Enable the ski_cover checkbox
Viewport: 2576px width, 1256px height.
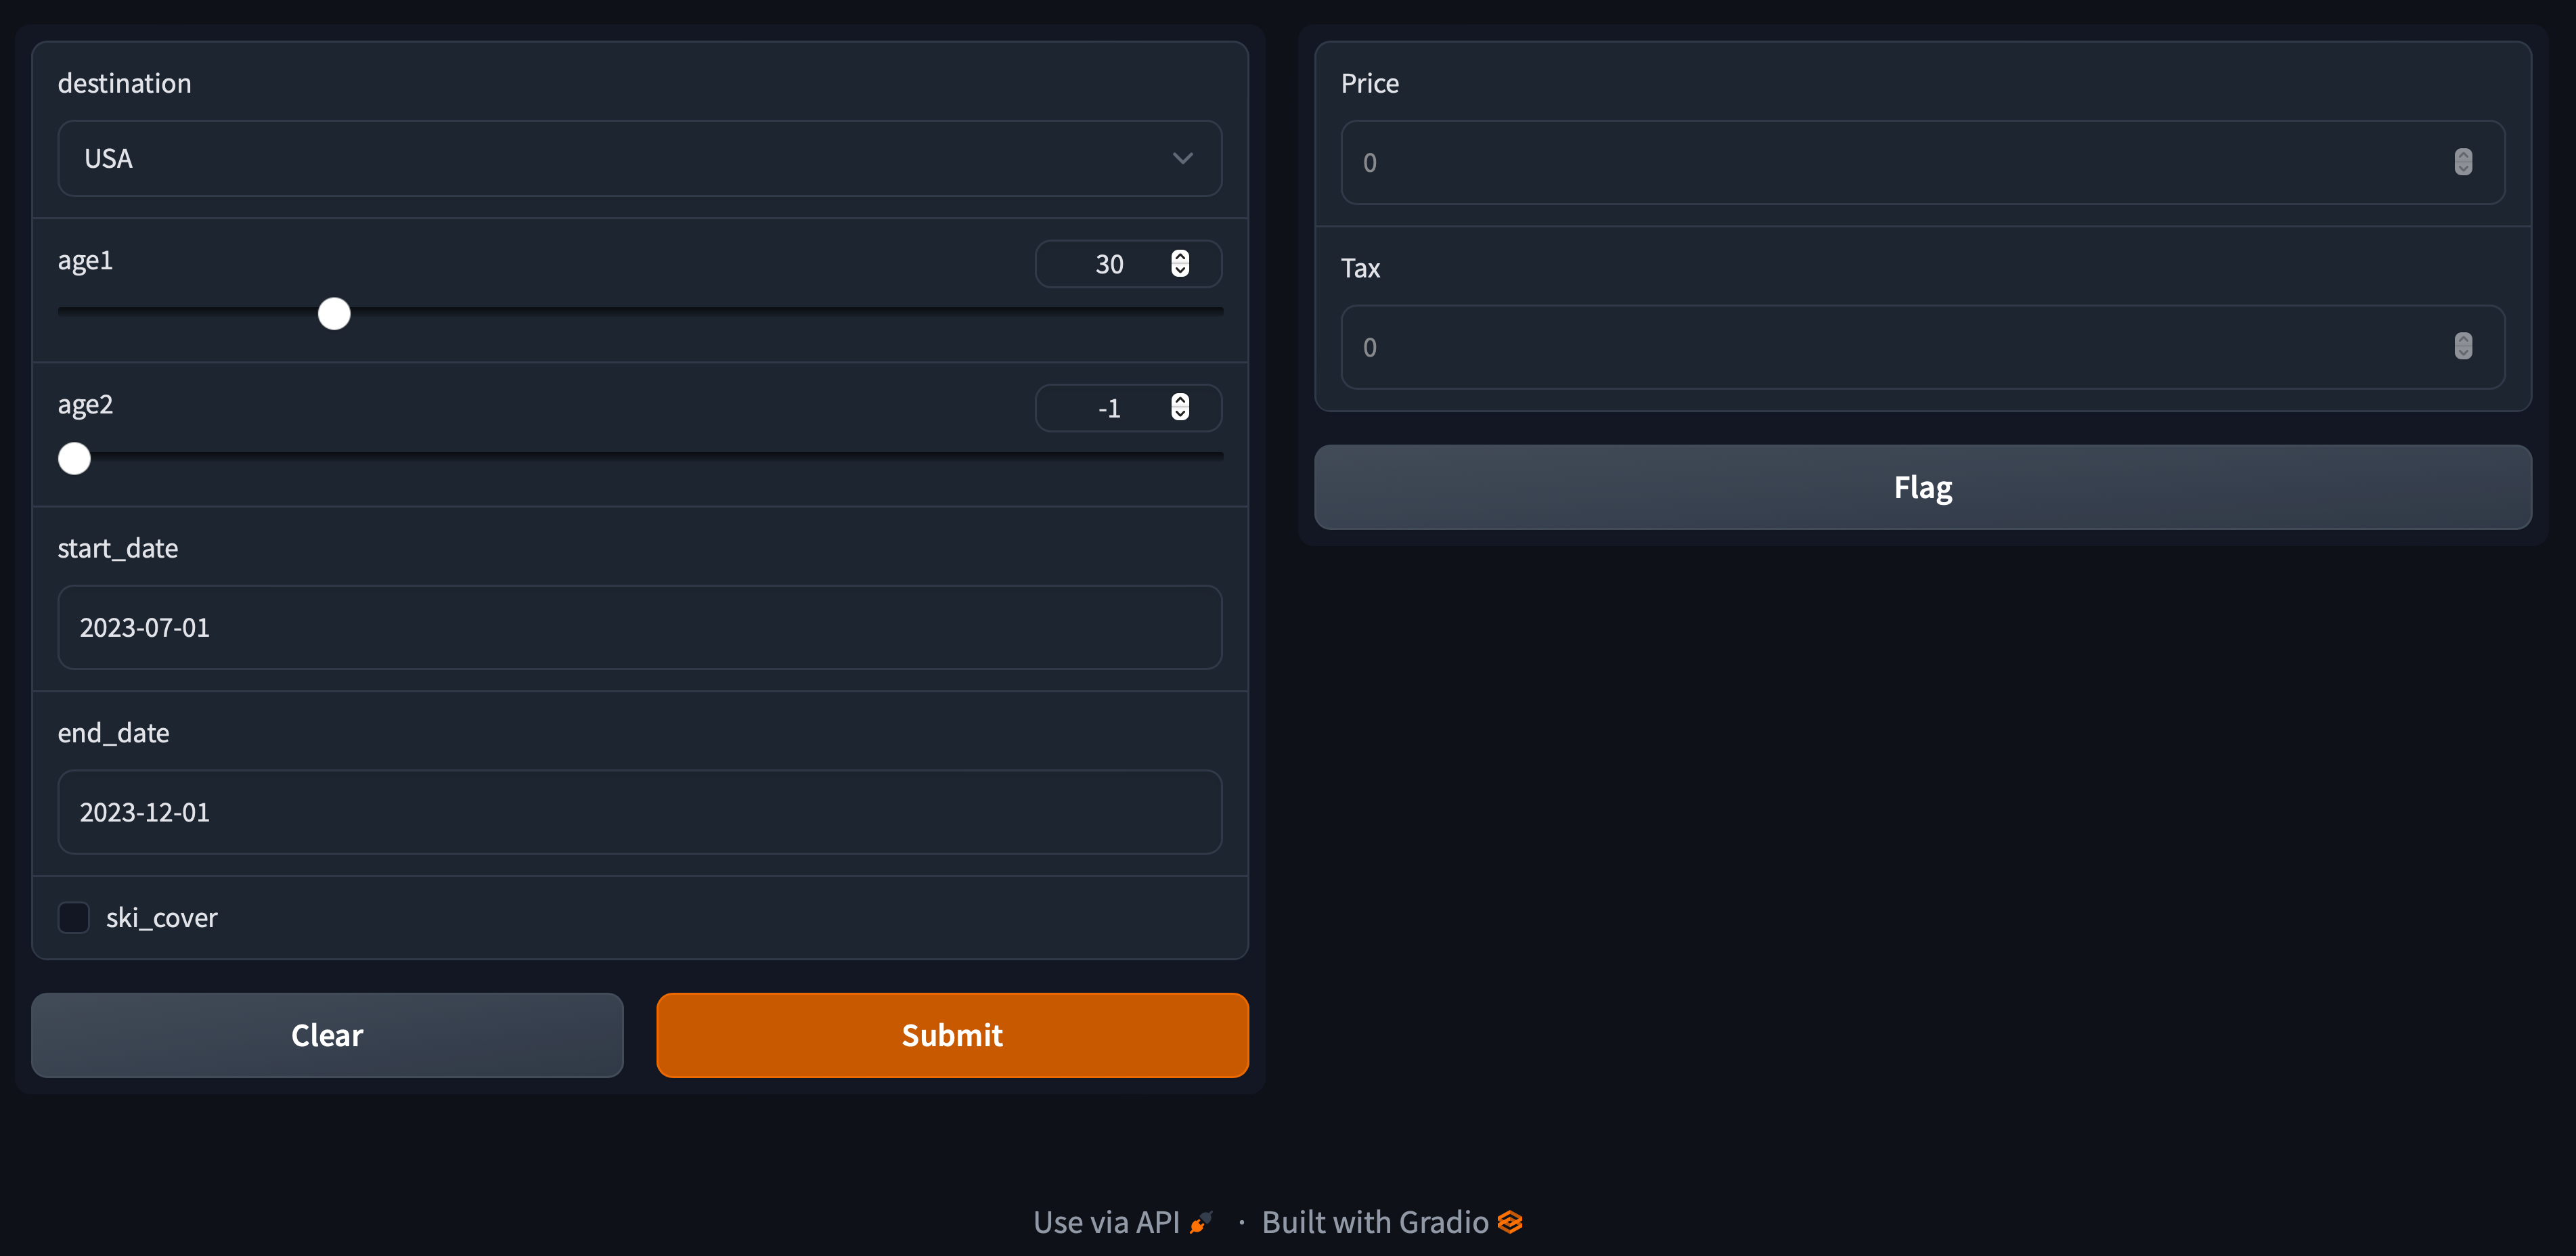point(74,917)
